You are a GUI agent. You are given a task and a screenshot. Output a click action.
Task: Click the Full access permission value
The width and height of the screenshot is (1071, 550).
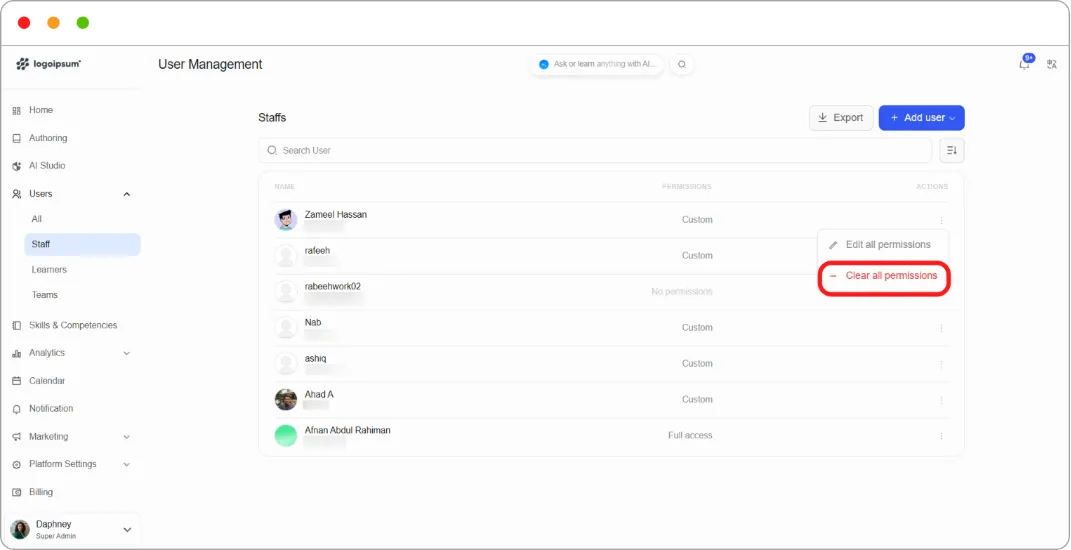coord(690,435)
